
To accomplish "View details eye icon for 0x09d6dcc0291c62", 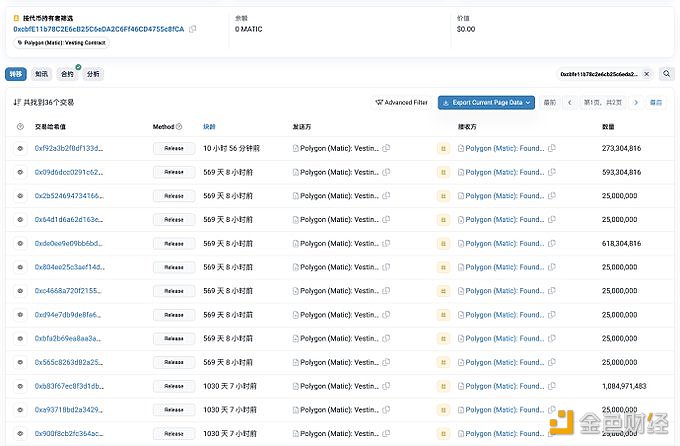I will click(x=20, y=172).
